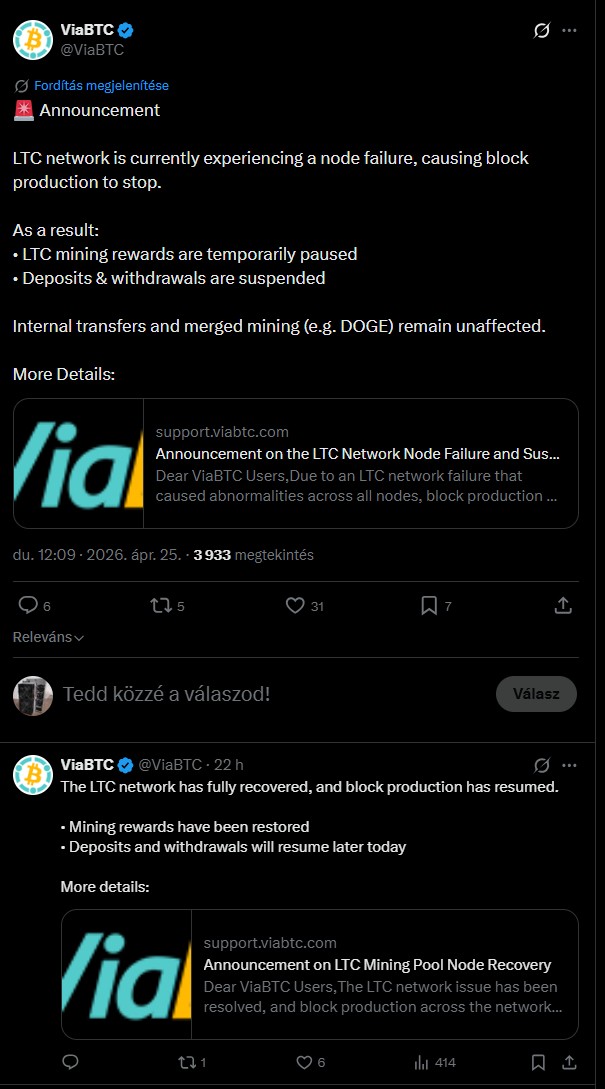Viewport: 605px width, 1089px height.
Task: Share the main announcement tweet
Action: click(563, 605)
